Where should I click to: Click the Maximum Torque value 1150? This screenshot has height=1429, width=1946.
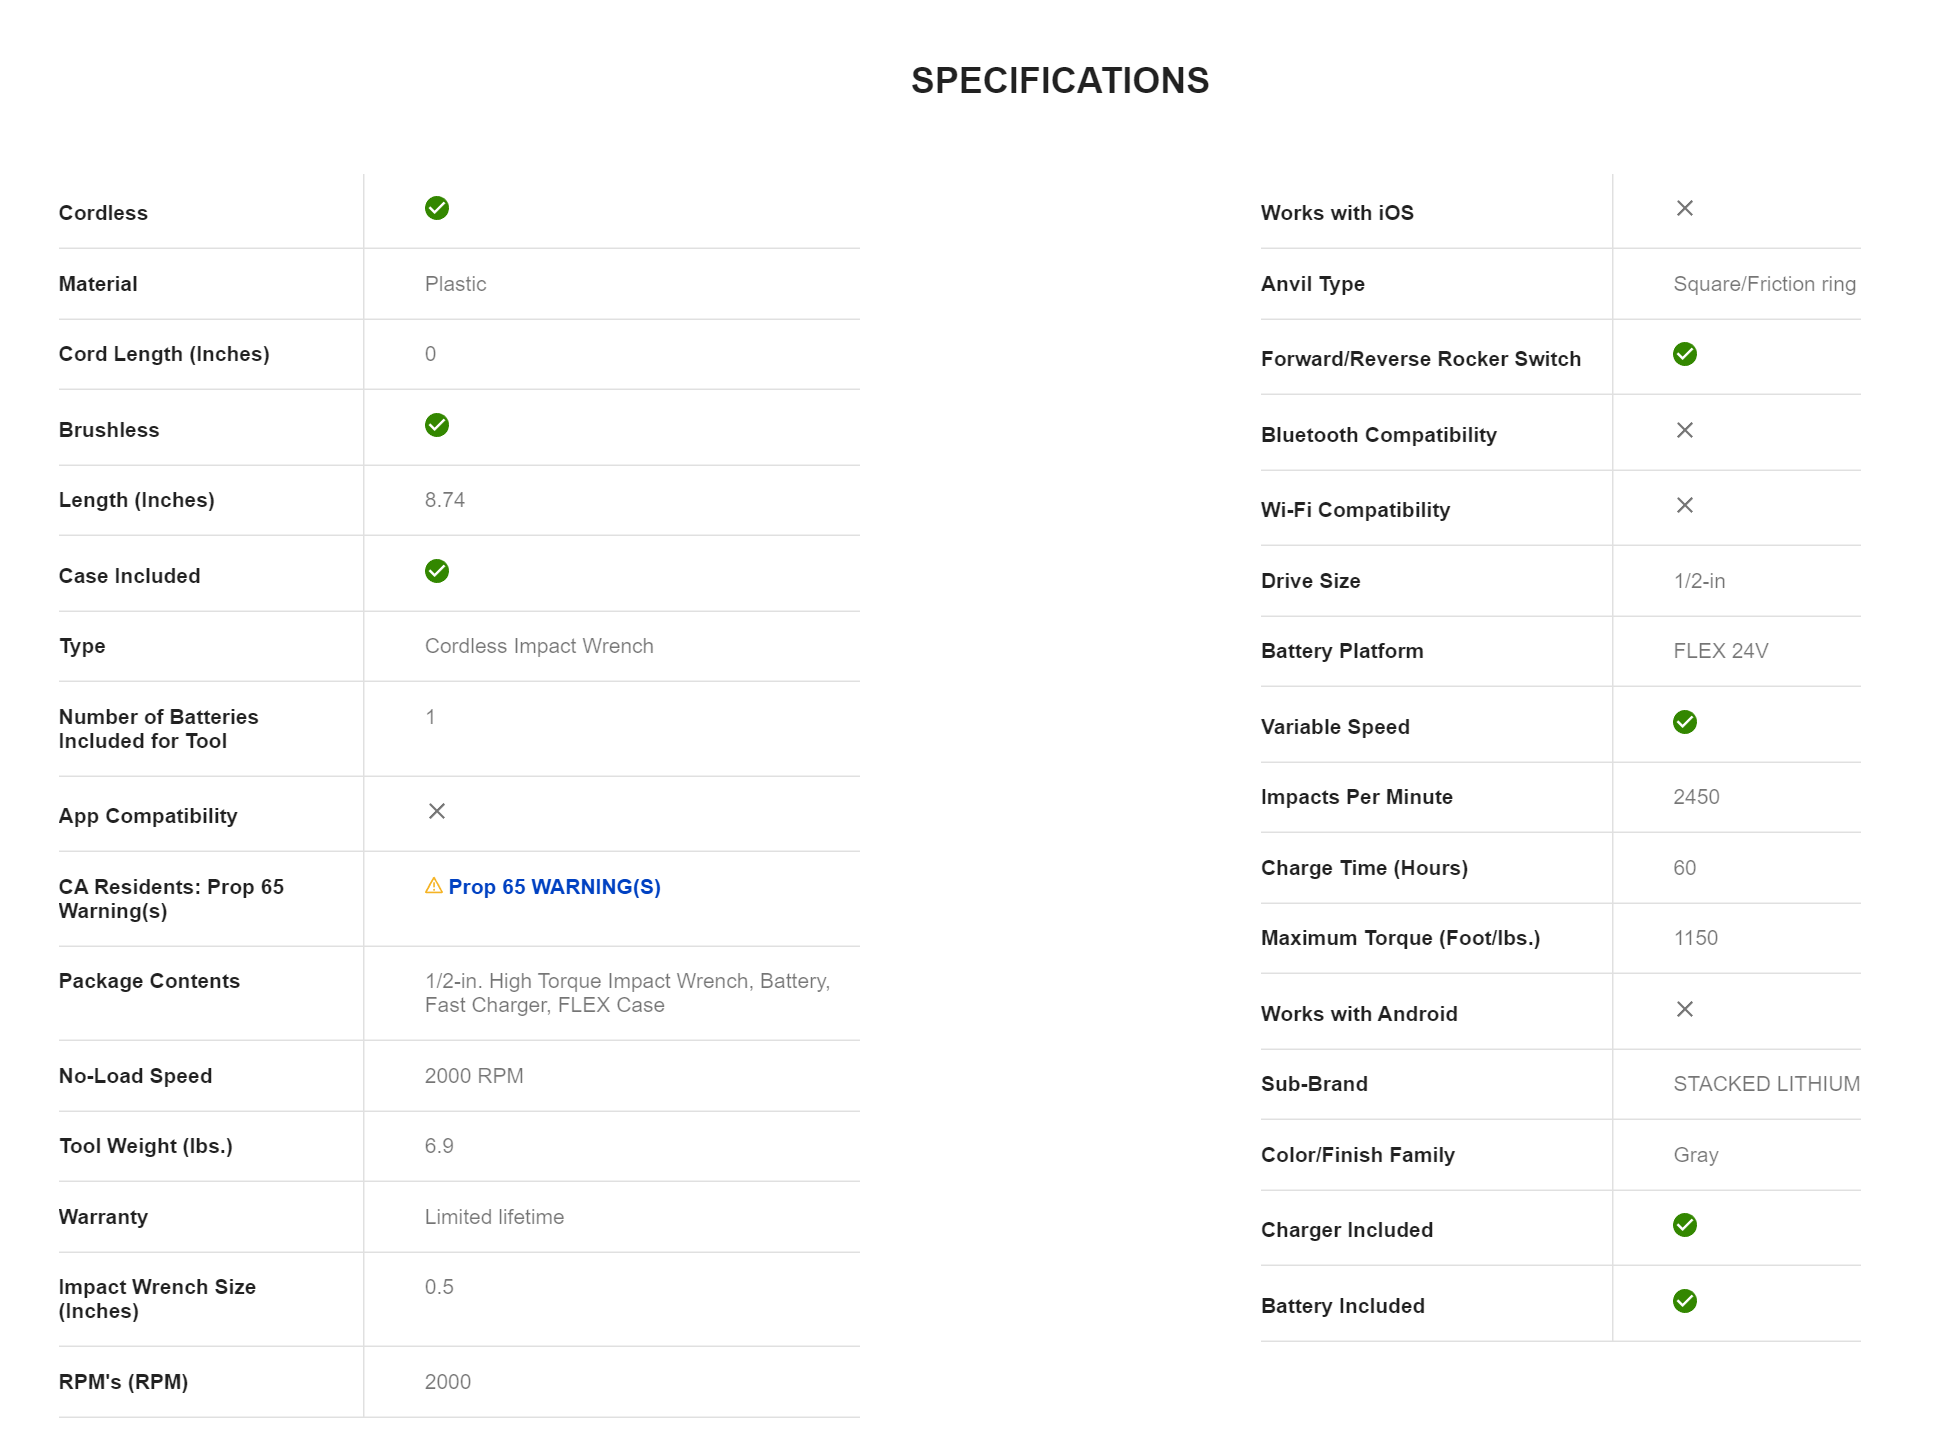point(1696,938)
